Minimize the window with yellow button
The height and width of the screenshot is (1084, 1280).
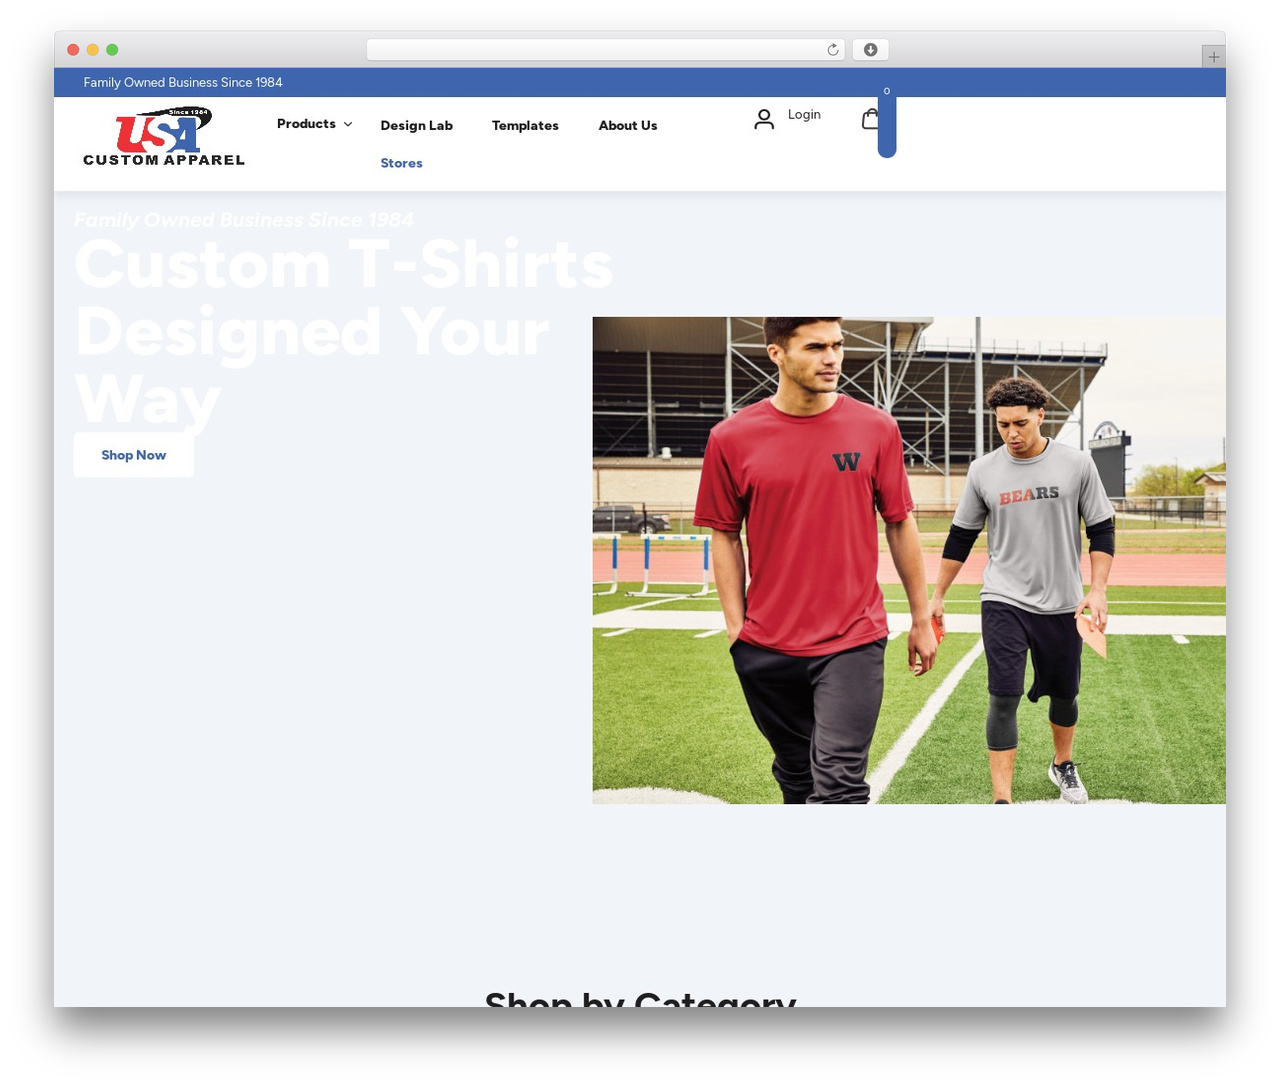click(93, 50)
